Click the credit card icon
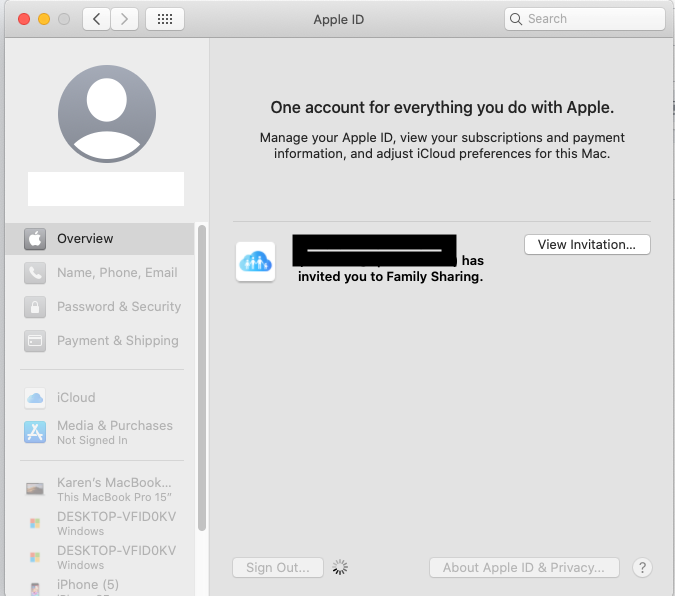This screenshot has height=596, width=675. [x=35, y=341]
